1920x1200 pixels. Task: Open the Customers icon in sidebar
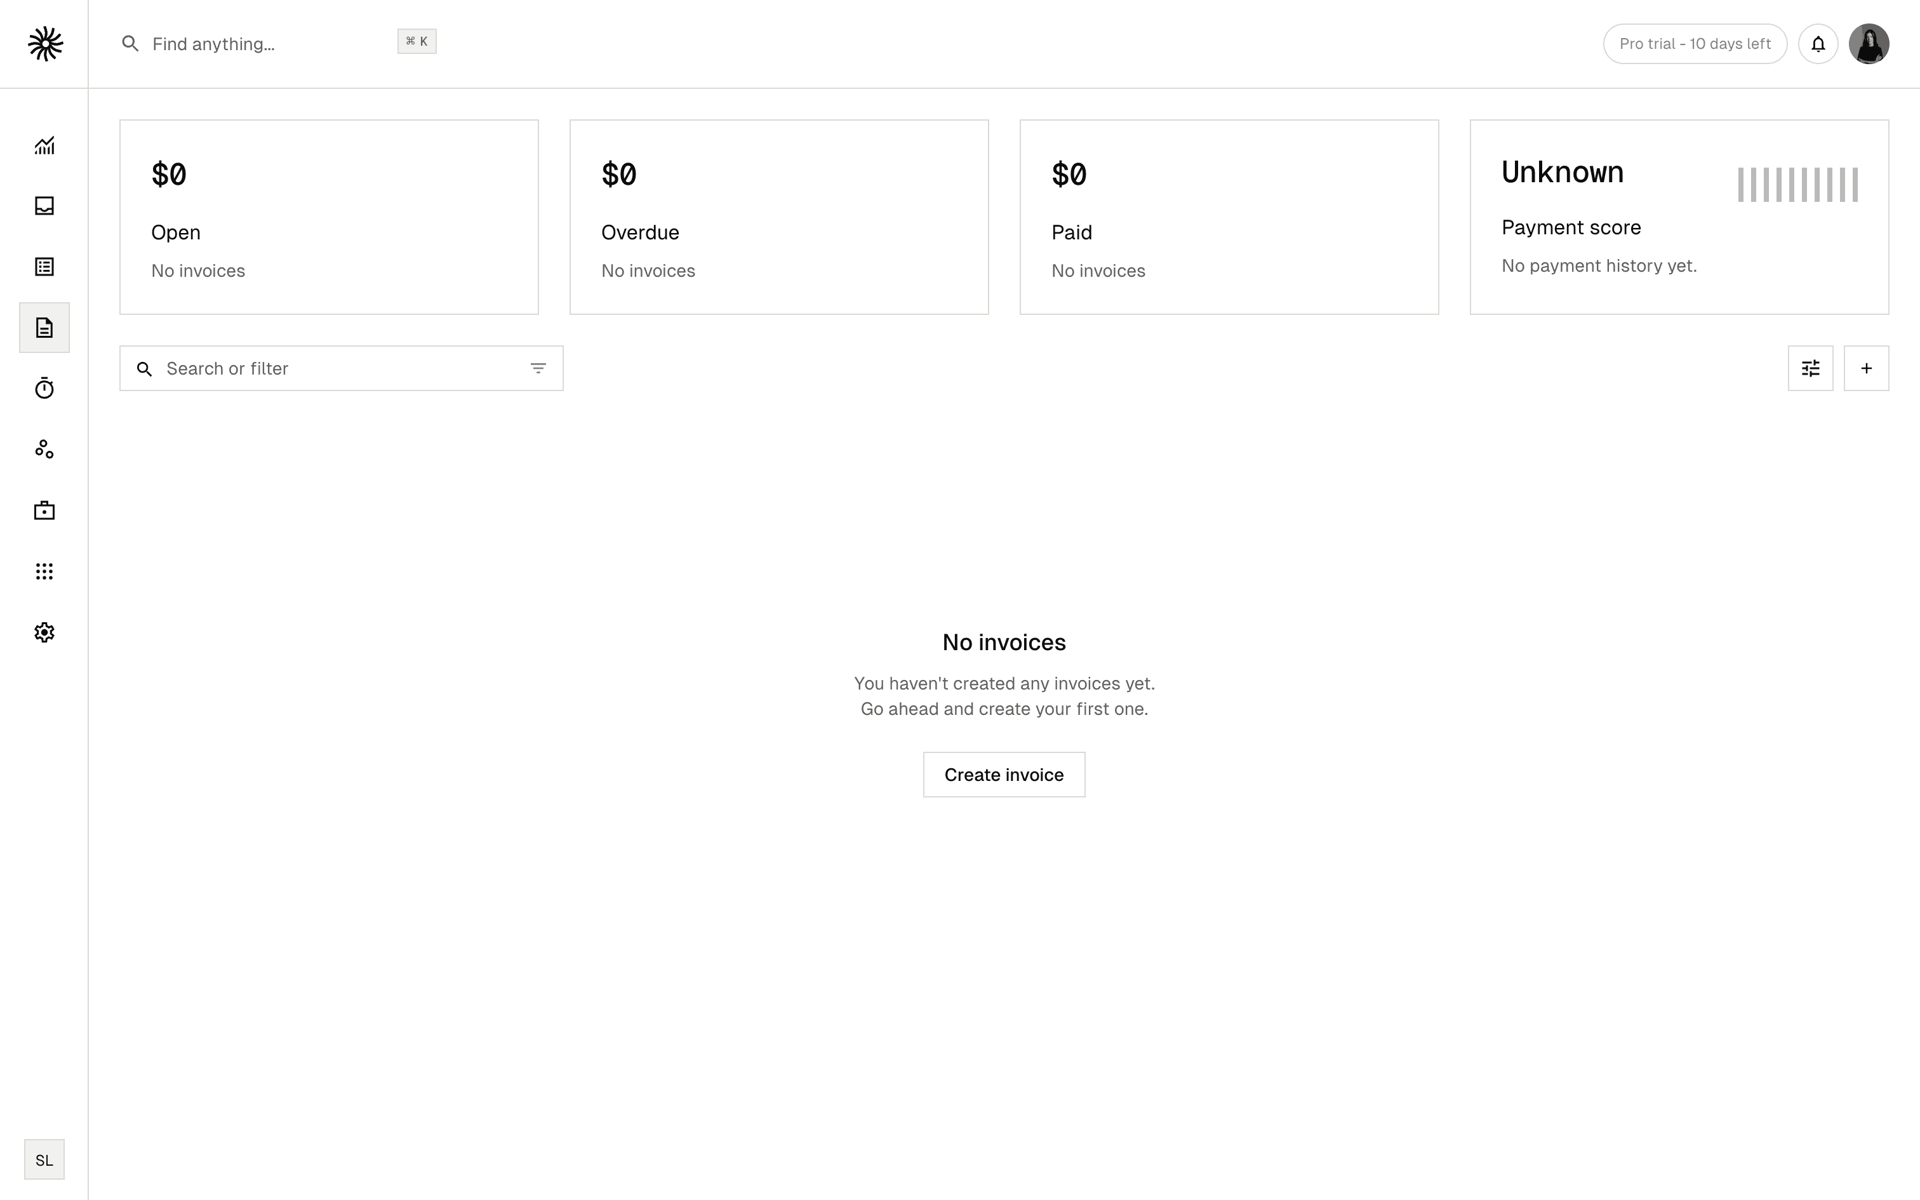pyautogui.click(x=44, y=450)
